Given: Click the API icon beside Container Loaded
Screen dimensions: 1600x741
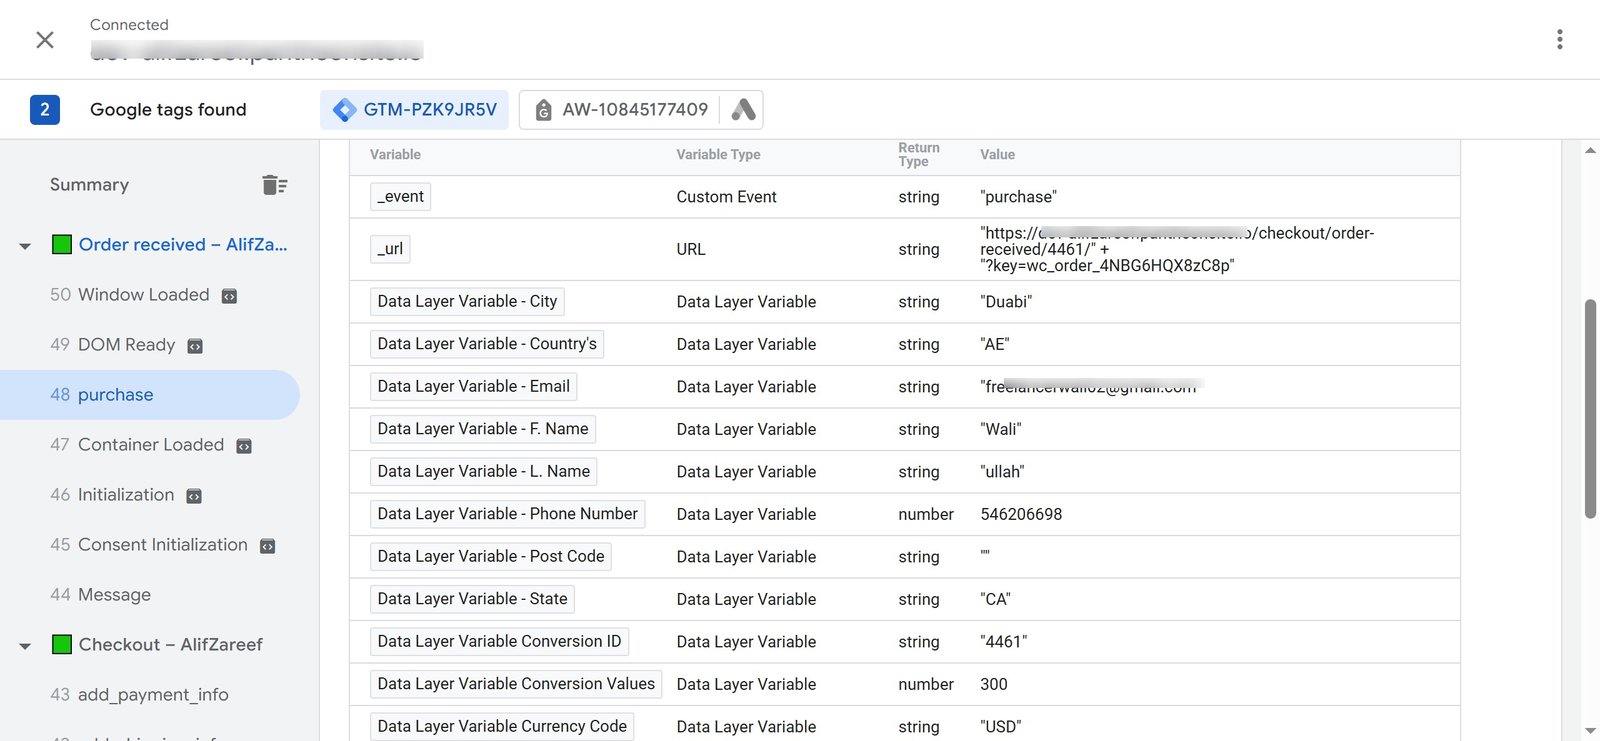Looking at the screenshot, I should pos(244,446).
